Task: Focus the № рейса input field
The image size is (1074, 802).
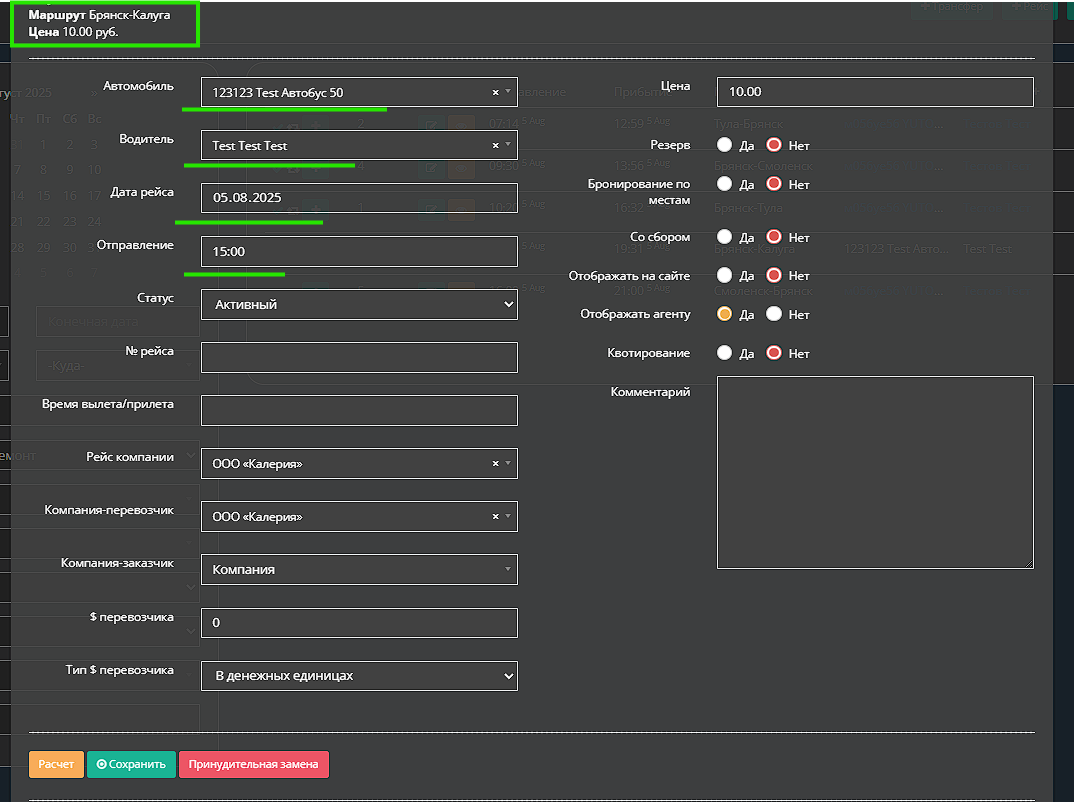Action: 359,357
